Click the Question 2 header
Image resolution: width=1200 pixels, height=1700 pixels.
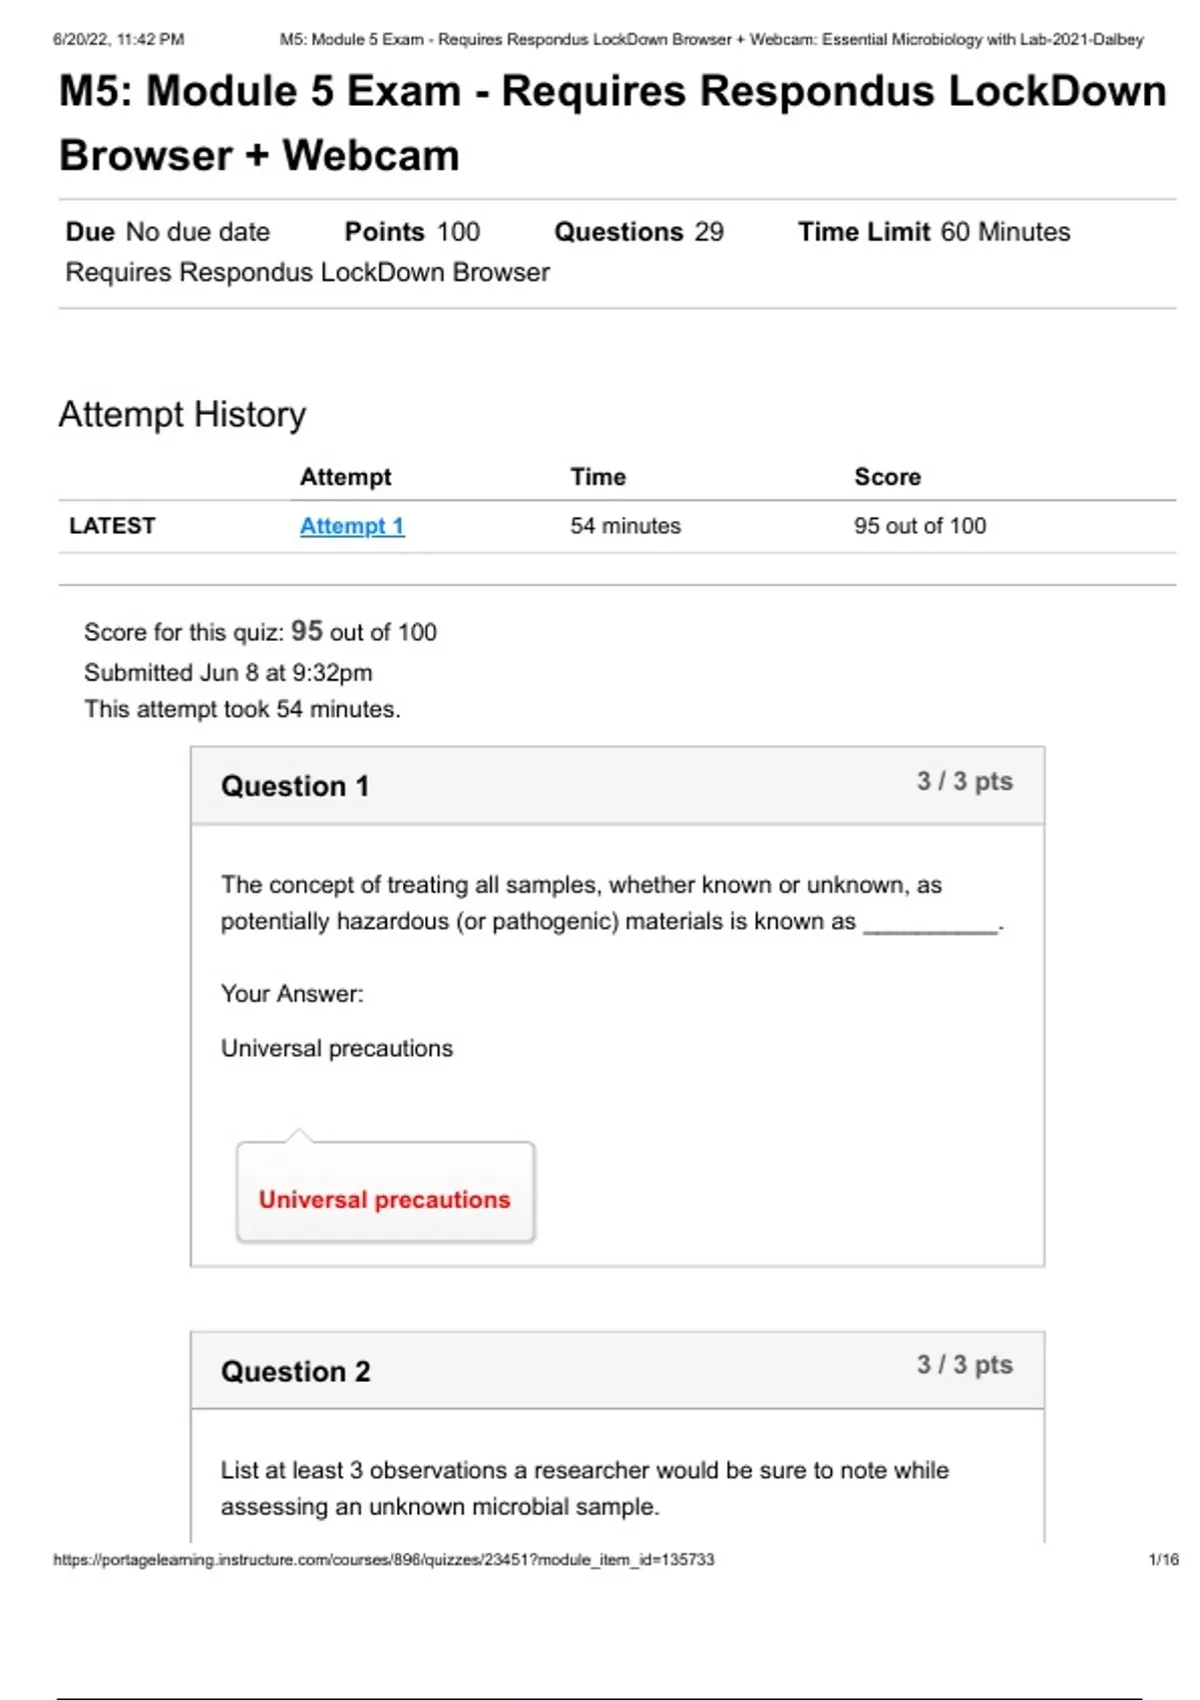click(295, 1371)
